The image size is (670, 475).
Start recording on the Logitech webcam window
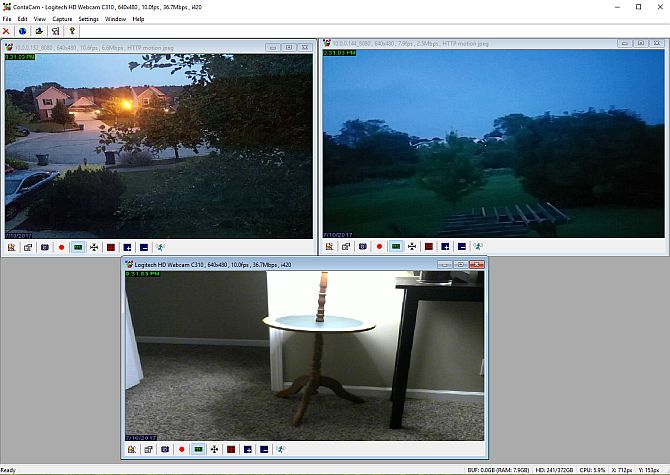[182, 449]
